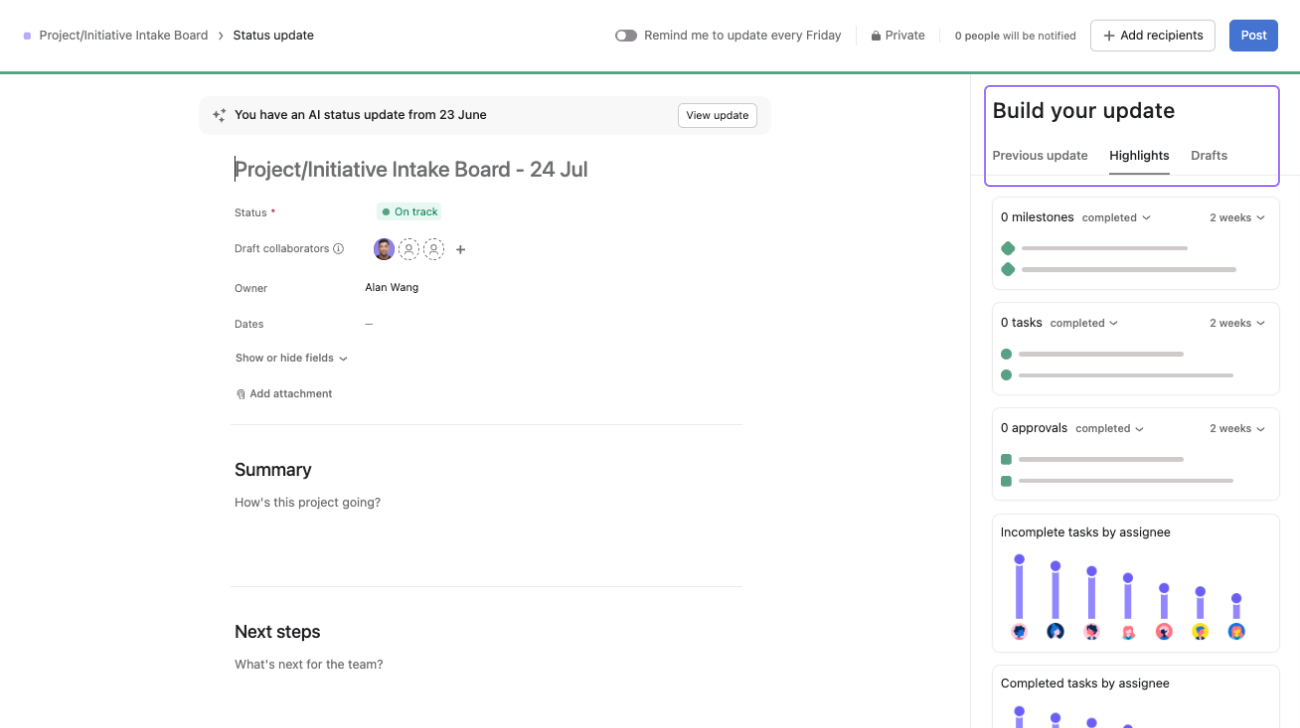
Task: Open milestones 2 weeks range dropdown
Action: (1237, 218)
